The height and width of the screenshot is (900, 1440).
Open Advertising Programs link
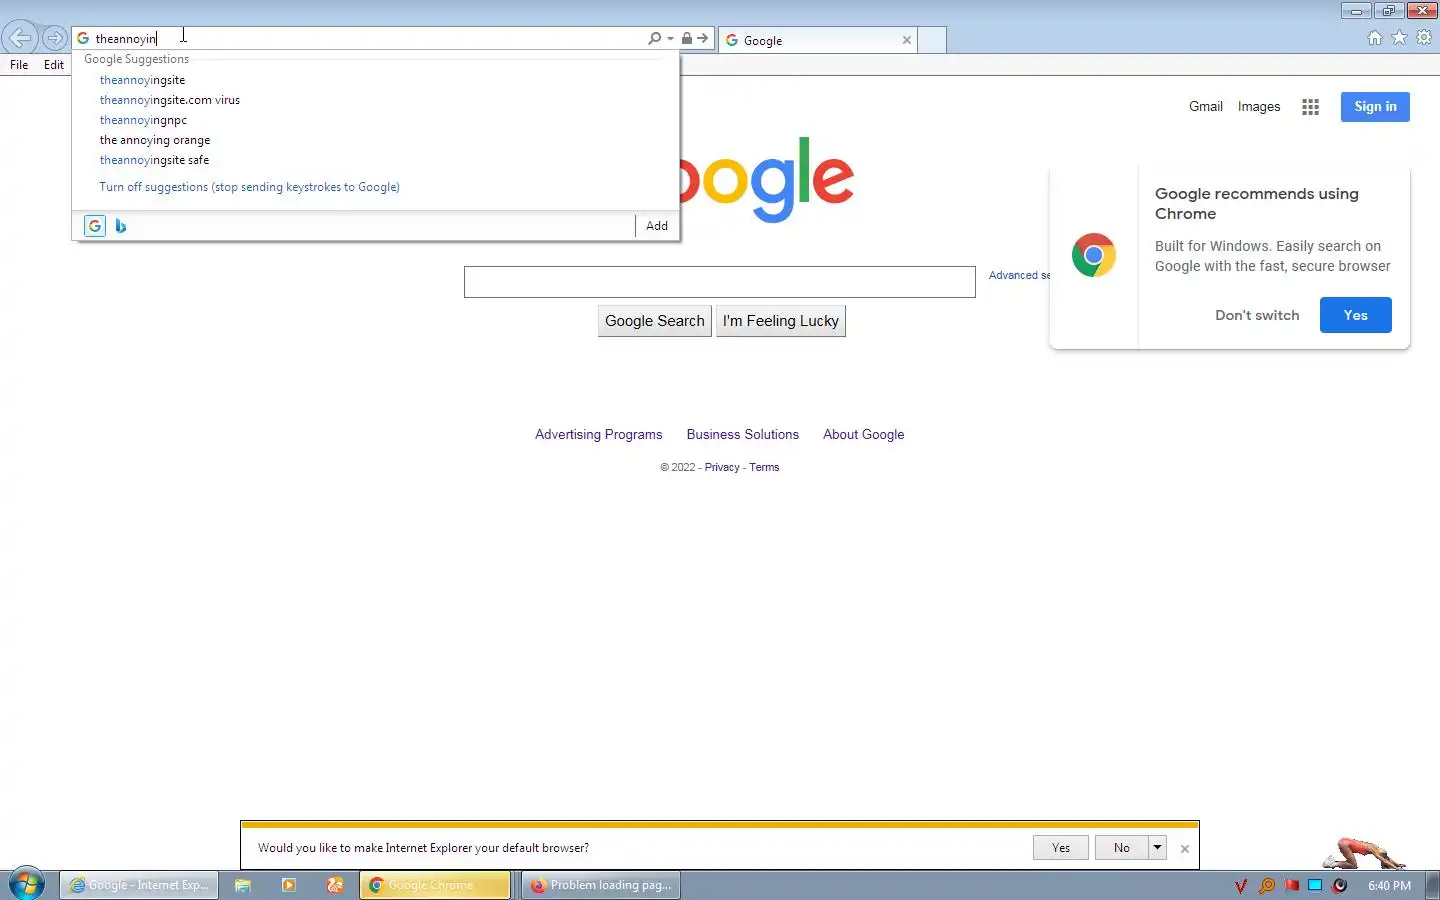(598, 434)
